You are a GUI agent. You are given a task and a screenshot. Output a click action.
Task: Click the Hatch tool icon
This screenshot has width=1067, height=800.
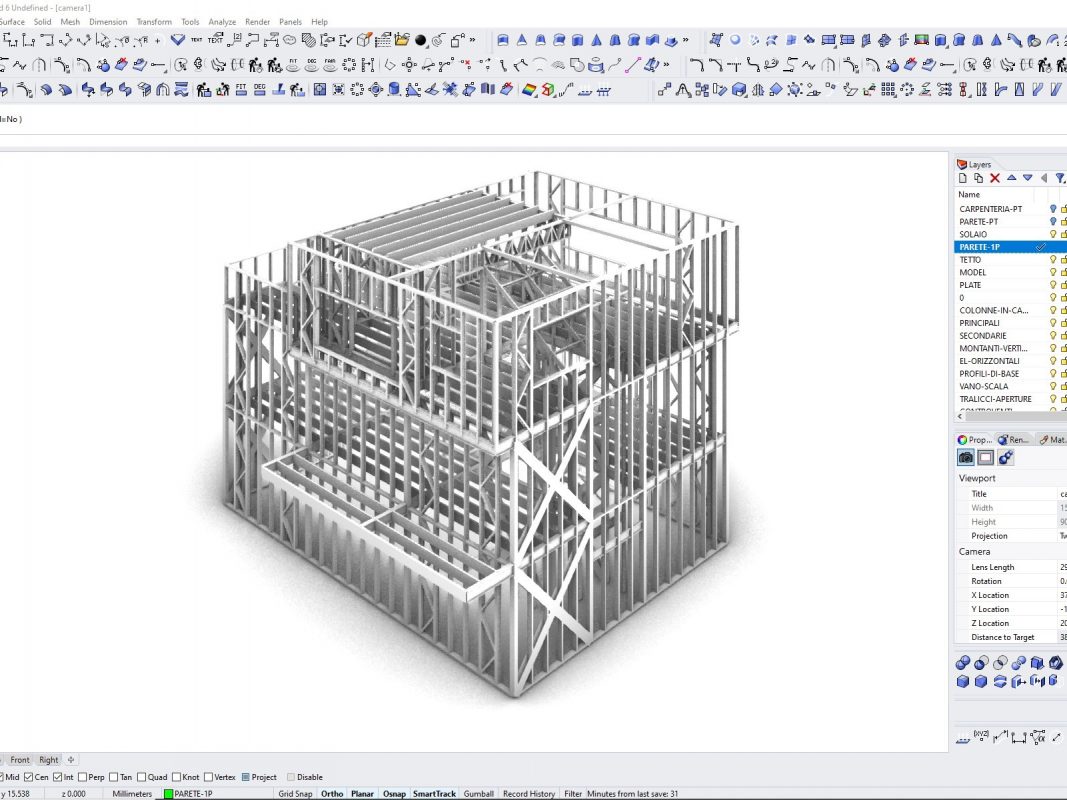point(308,40)
